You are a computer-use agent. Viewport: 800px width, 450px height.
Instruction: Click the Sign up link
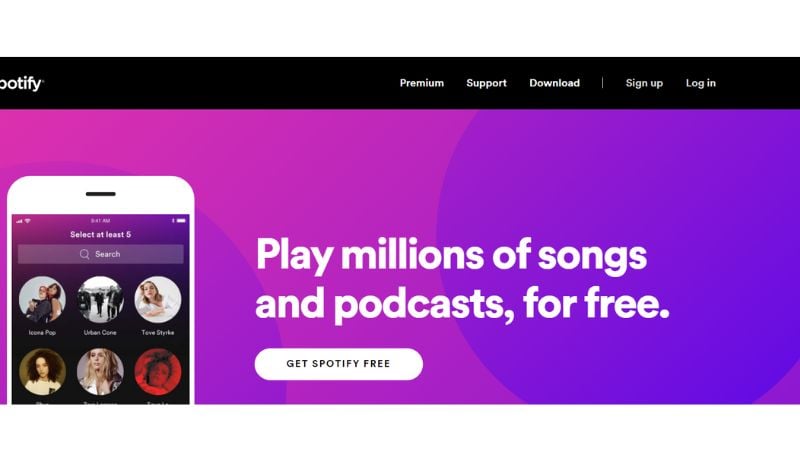(x=644, y=83)
